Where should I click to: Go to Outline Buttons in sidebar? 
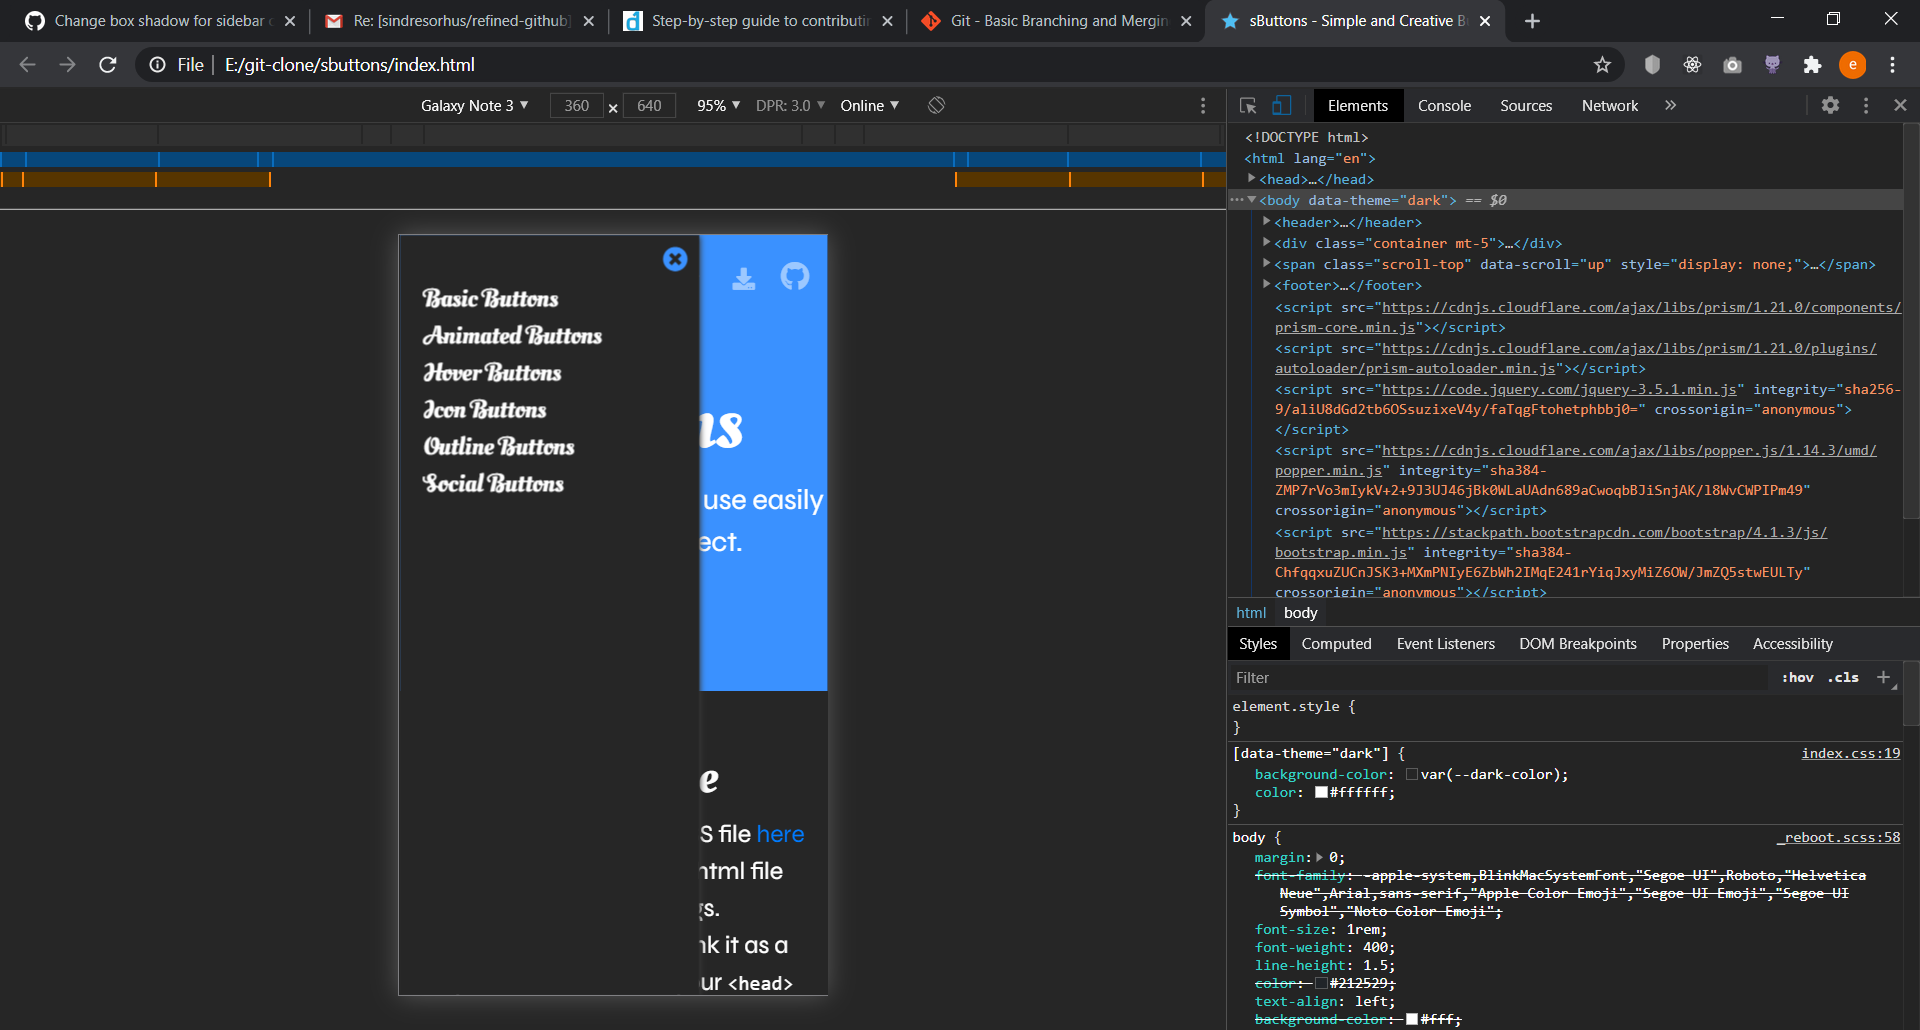[498, 446]
